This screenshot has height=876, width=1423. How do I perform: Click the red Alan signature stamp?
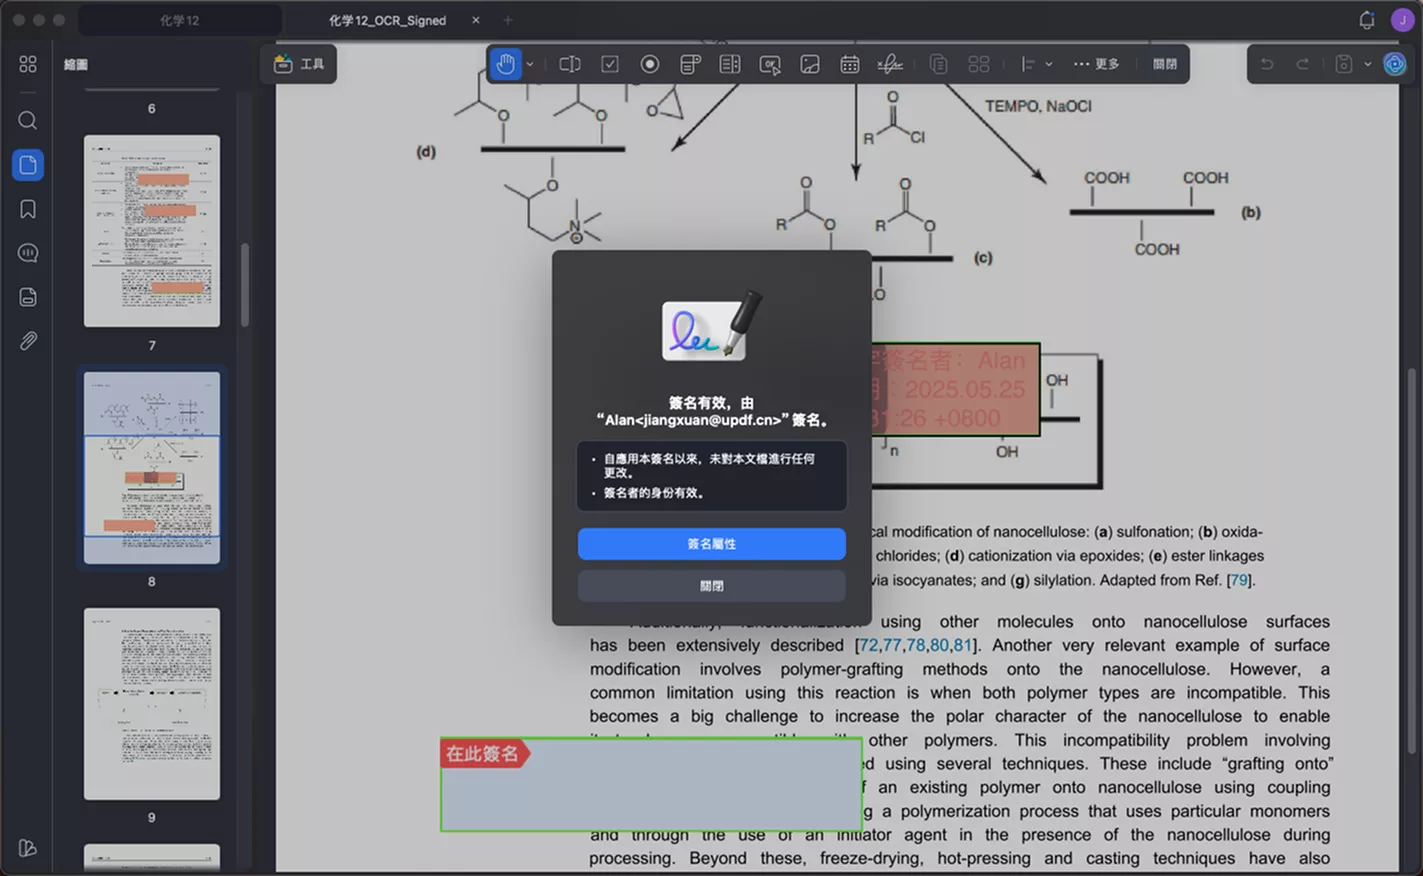(x=955, y=390)
